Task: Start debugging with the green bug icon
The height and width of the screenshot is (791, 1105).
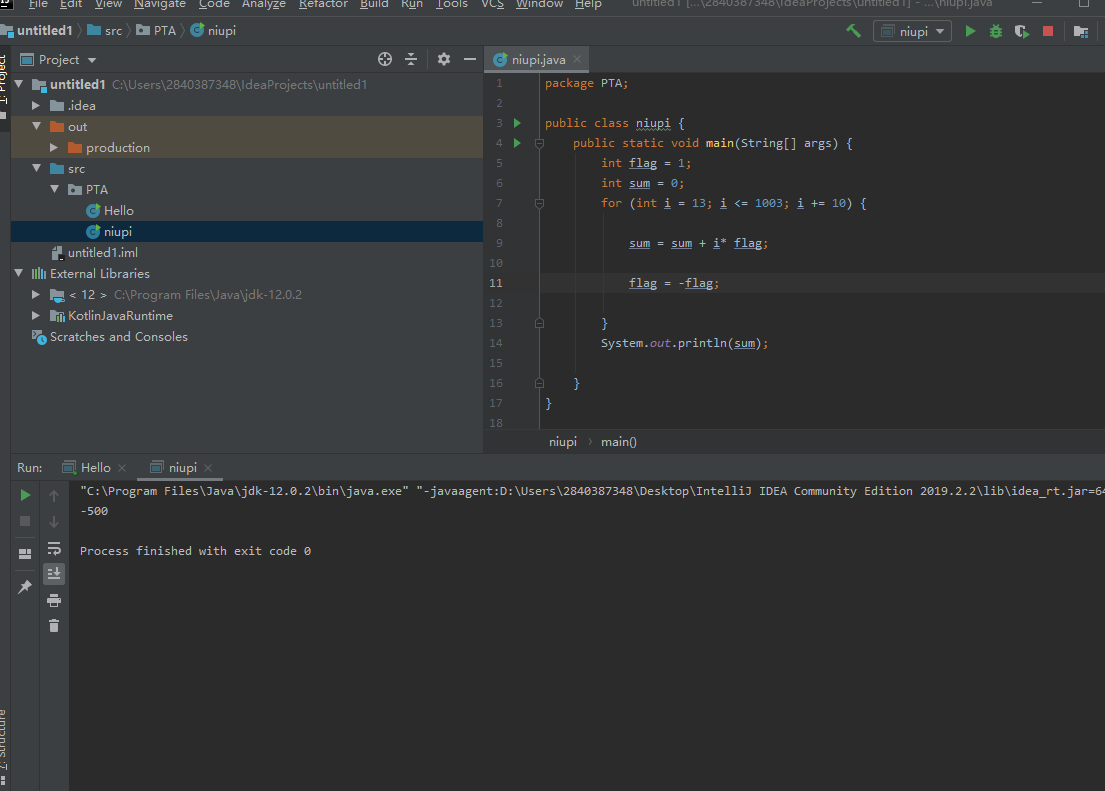Action: click(x=996, y=31)
